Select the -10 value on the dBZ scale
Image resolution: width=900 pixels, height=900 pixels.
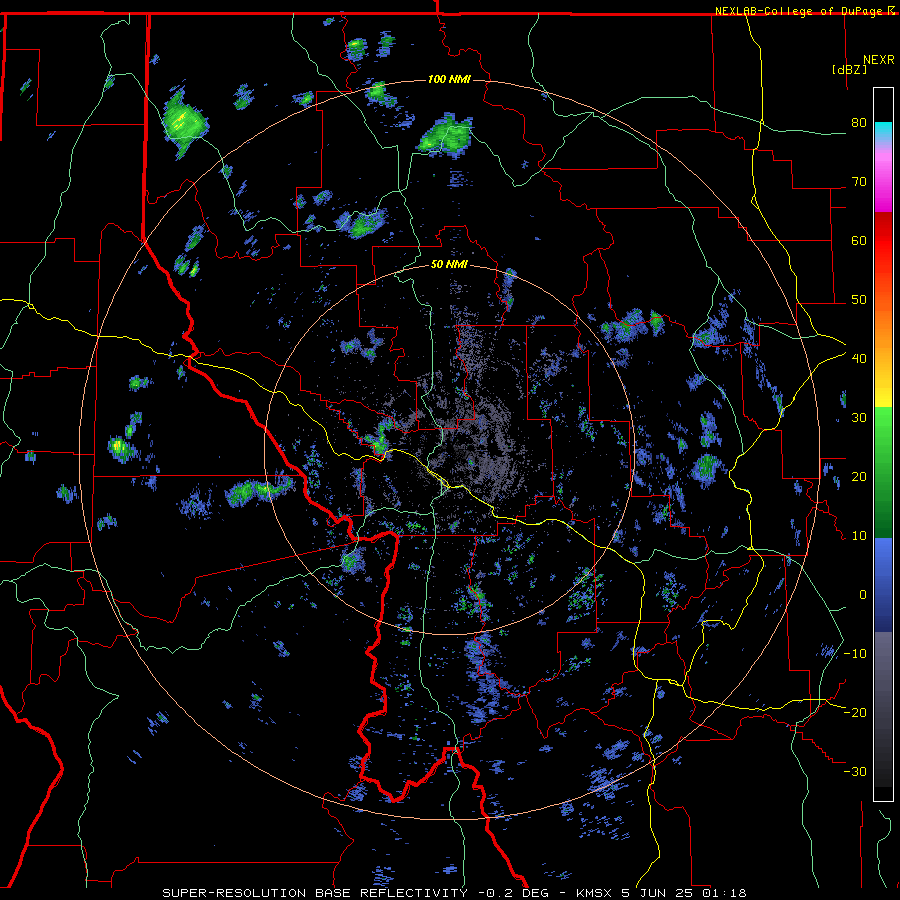click(x=855, y=653)
